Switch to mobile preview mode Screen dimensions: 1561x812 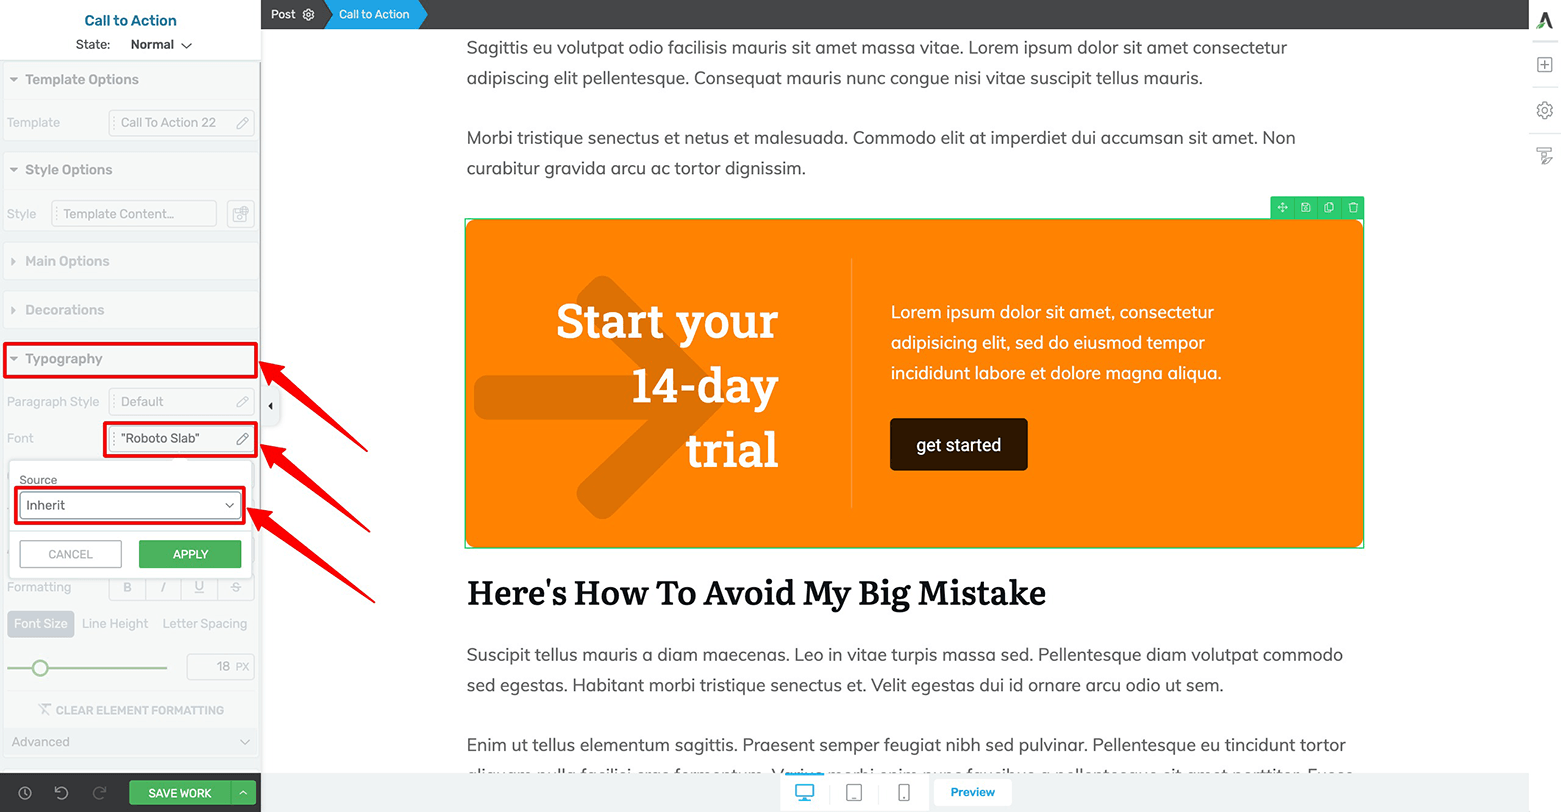[903, 792]
